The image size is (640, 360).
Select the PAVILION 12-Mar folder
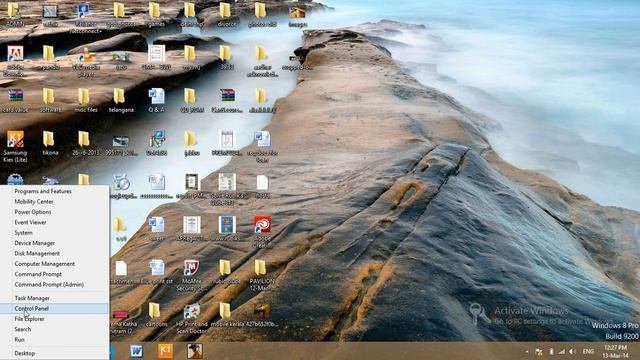(x=262, y=275)
